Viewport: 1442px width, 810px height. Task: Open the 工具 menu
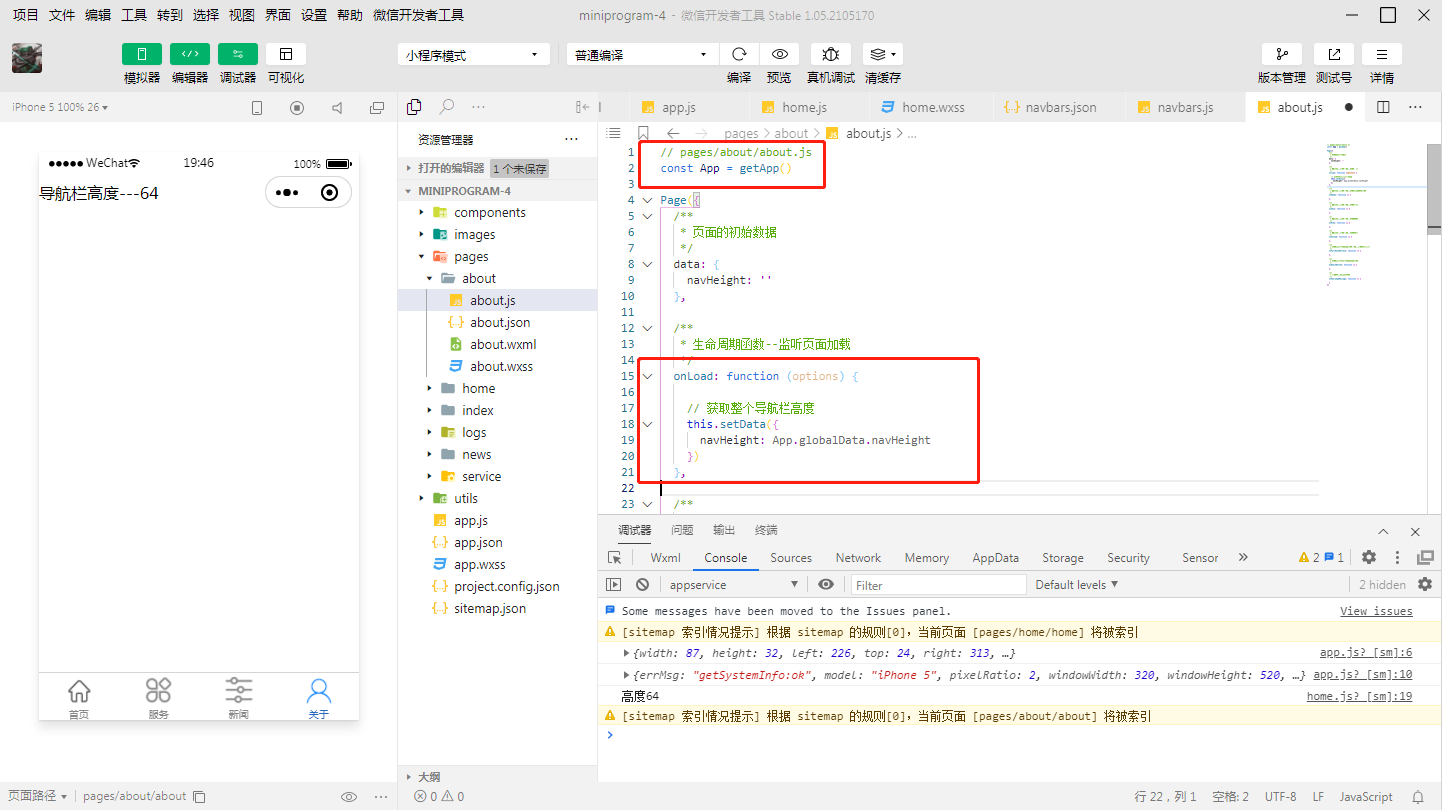coord(134,15)
